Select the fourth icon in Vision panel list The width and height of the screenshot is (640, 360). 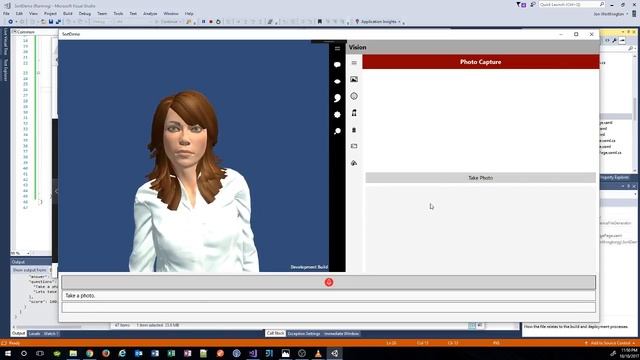pos(354,113)
